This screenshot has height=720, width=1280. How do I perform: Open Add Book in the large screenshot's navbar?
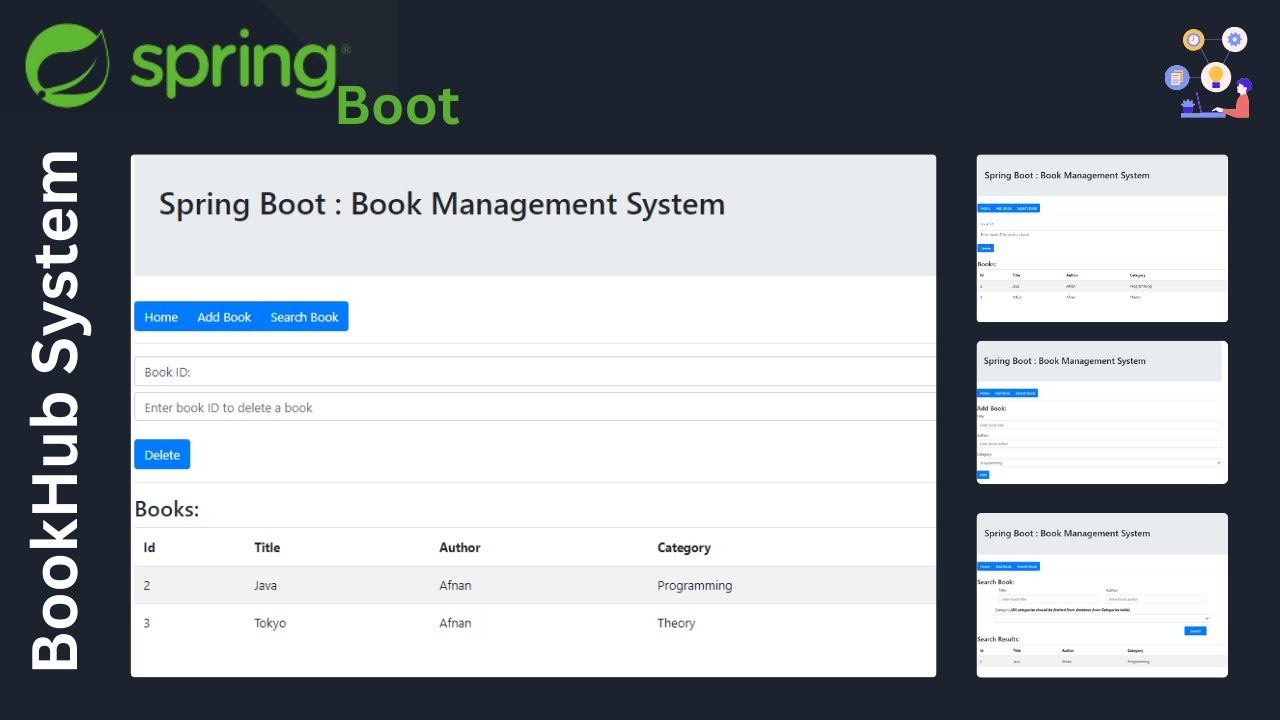(224, 317)
